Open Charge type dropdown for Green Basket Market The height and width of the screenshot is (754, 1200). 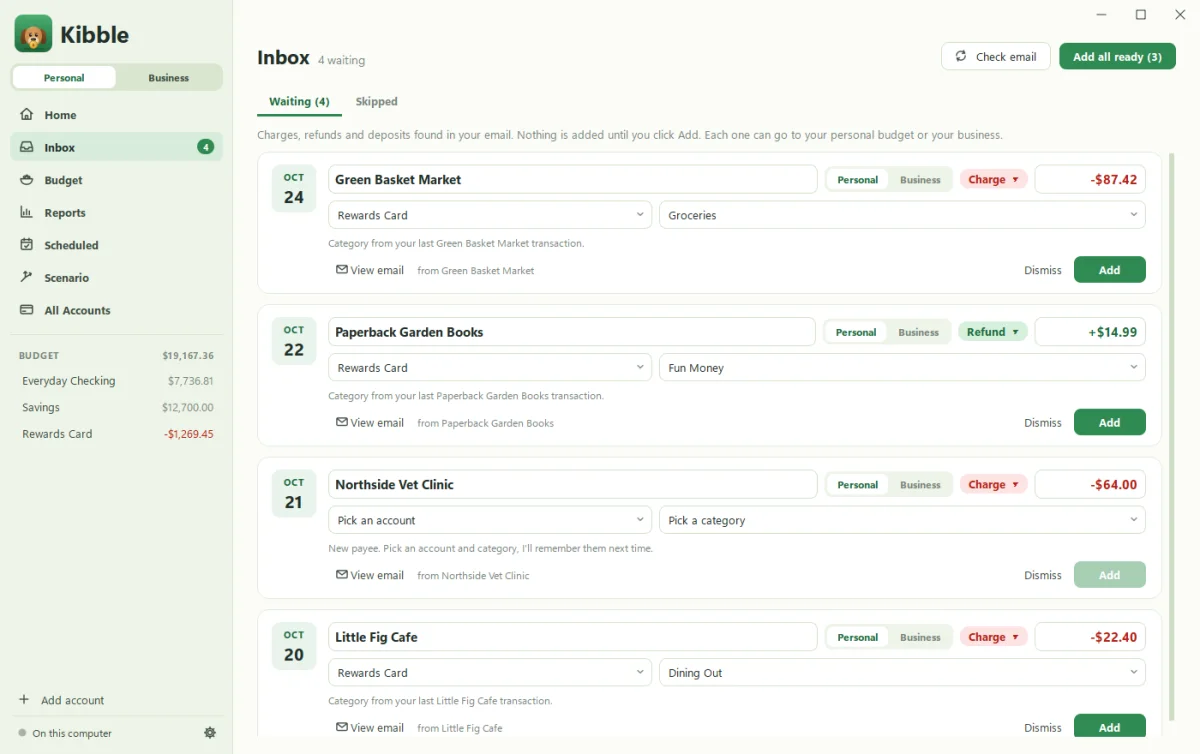coord(994,180)
